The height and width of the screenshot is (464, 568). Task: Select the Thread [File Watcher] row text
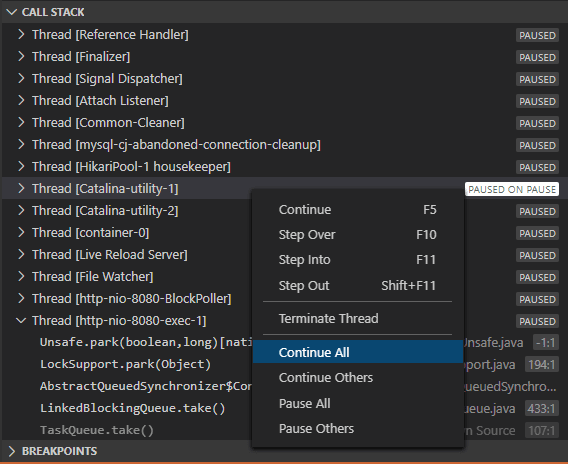coord(93,277)
